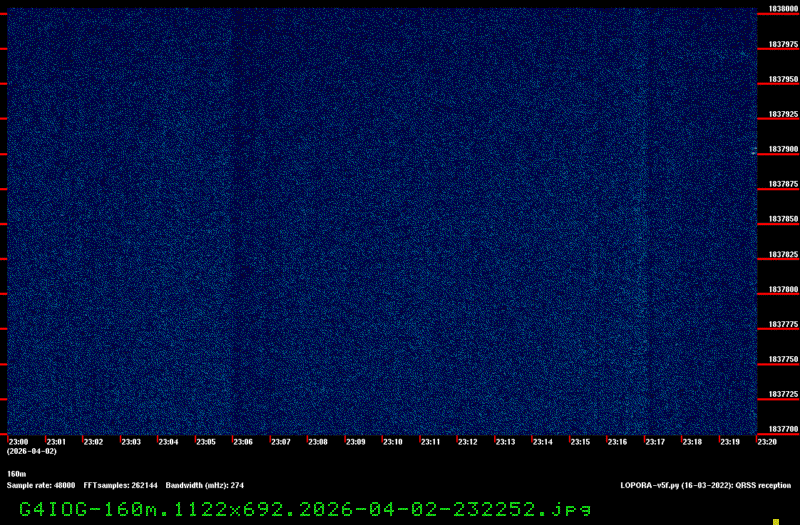
Task: Click the 1837950 frequency label
Action: tap(783, 79)
